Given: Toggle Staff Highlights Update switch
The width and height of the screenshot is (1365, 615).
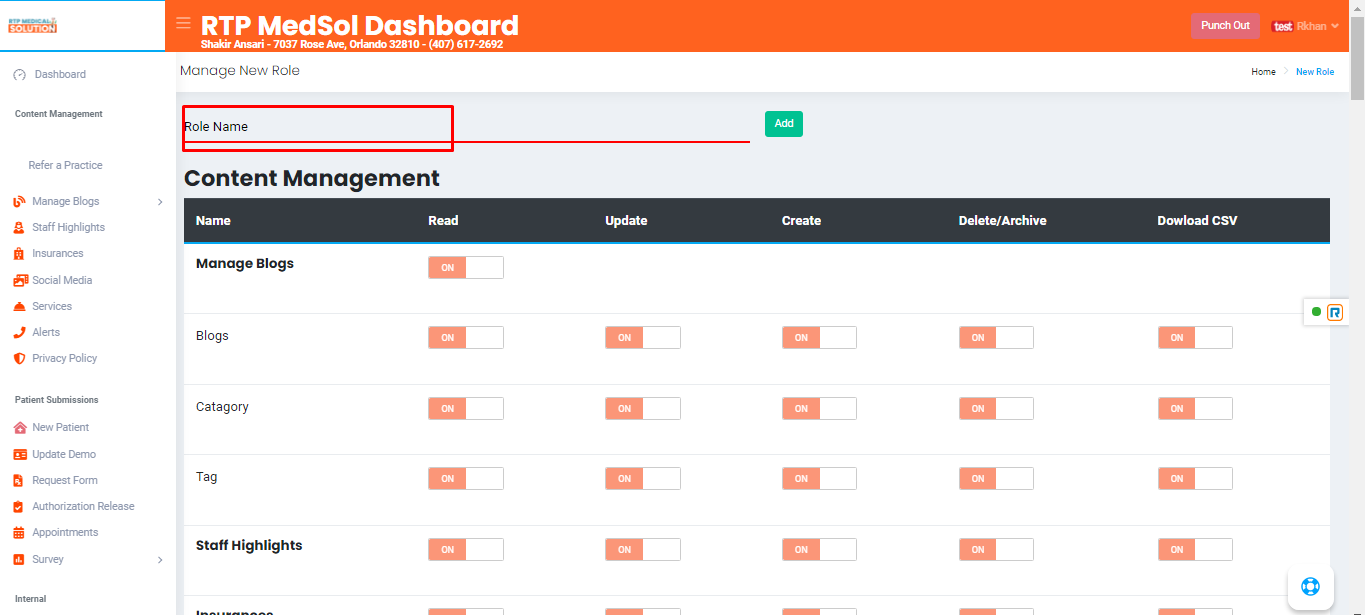Looking at the screenshot, I should (x=643, y=549).
